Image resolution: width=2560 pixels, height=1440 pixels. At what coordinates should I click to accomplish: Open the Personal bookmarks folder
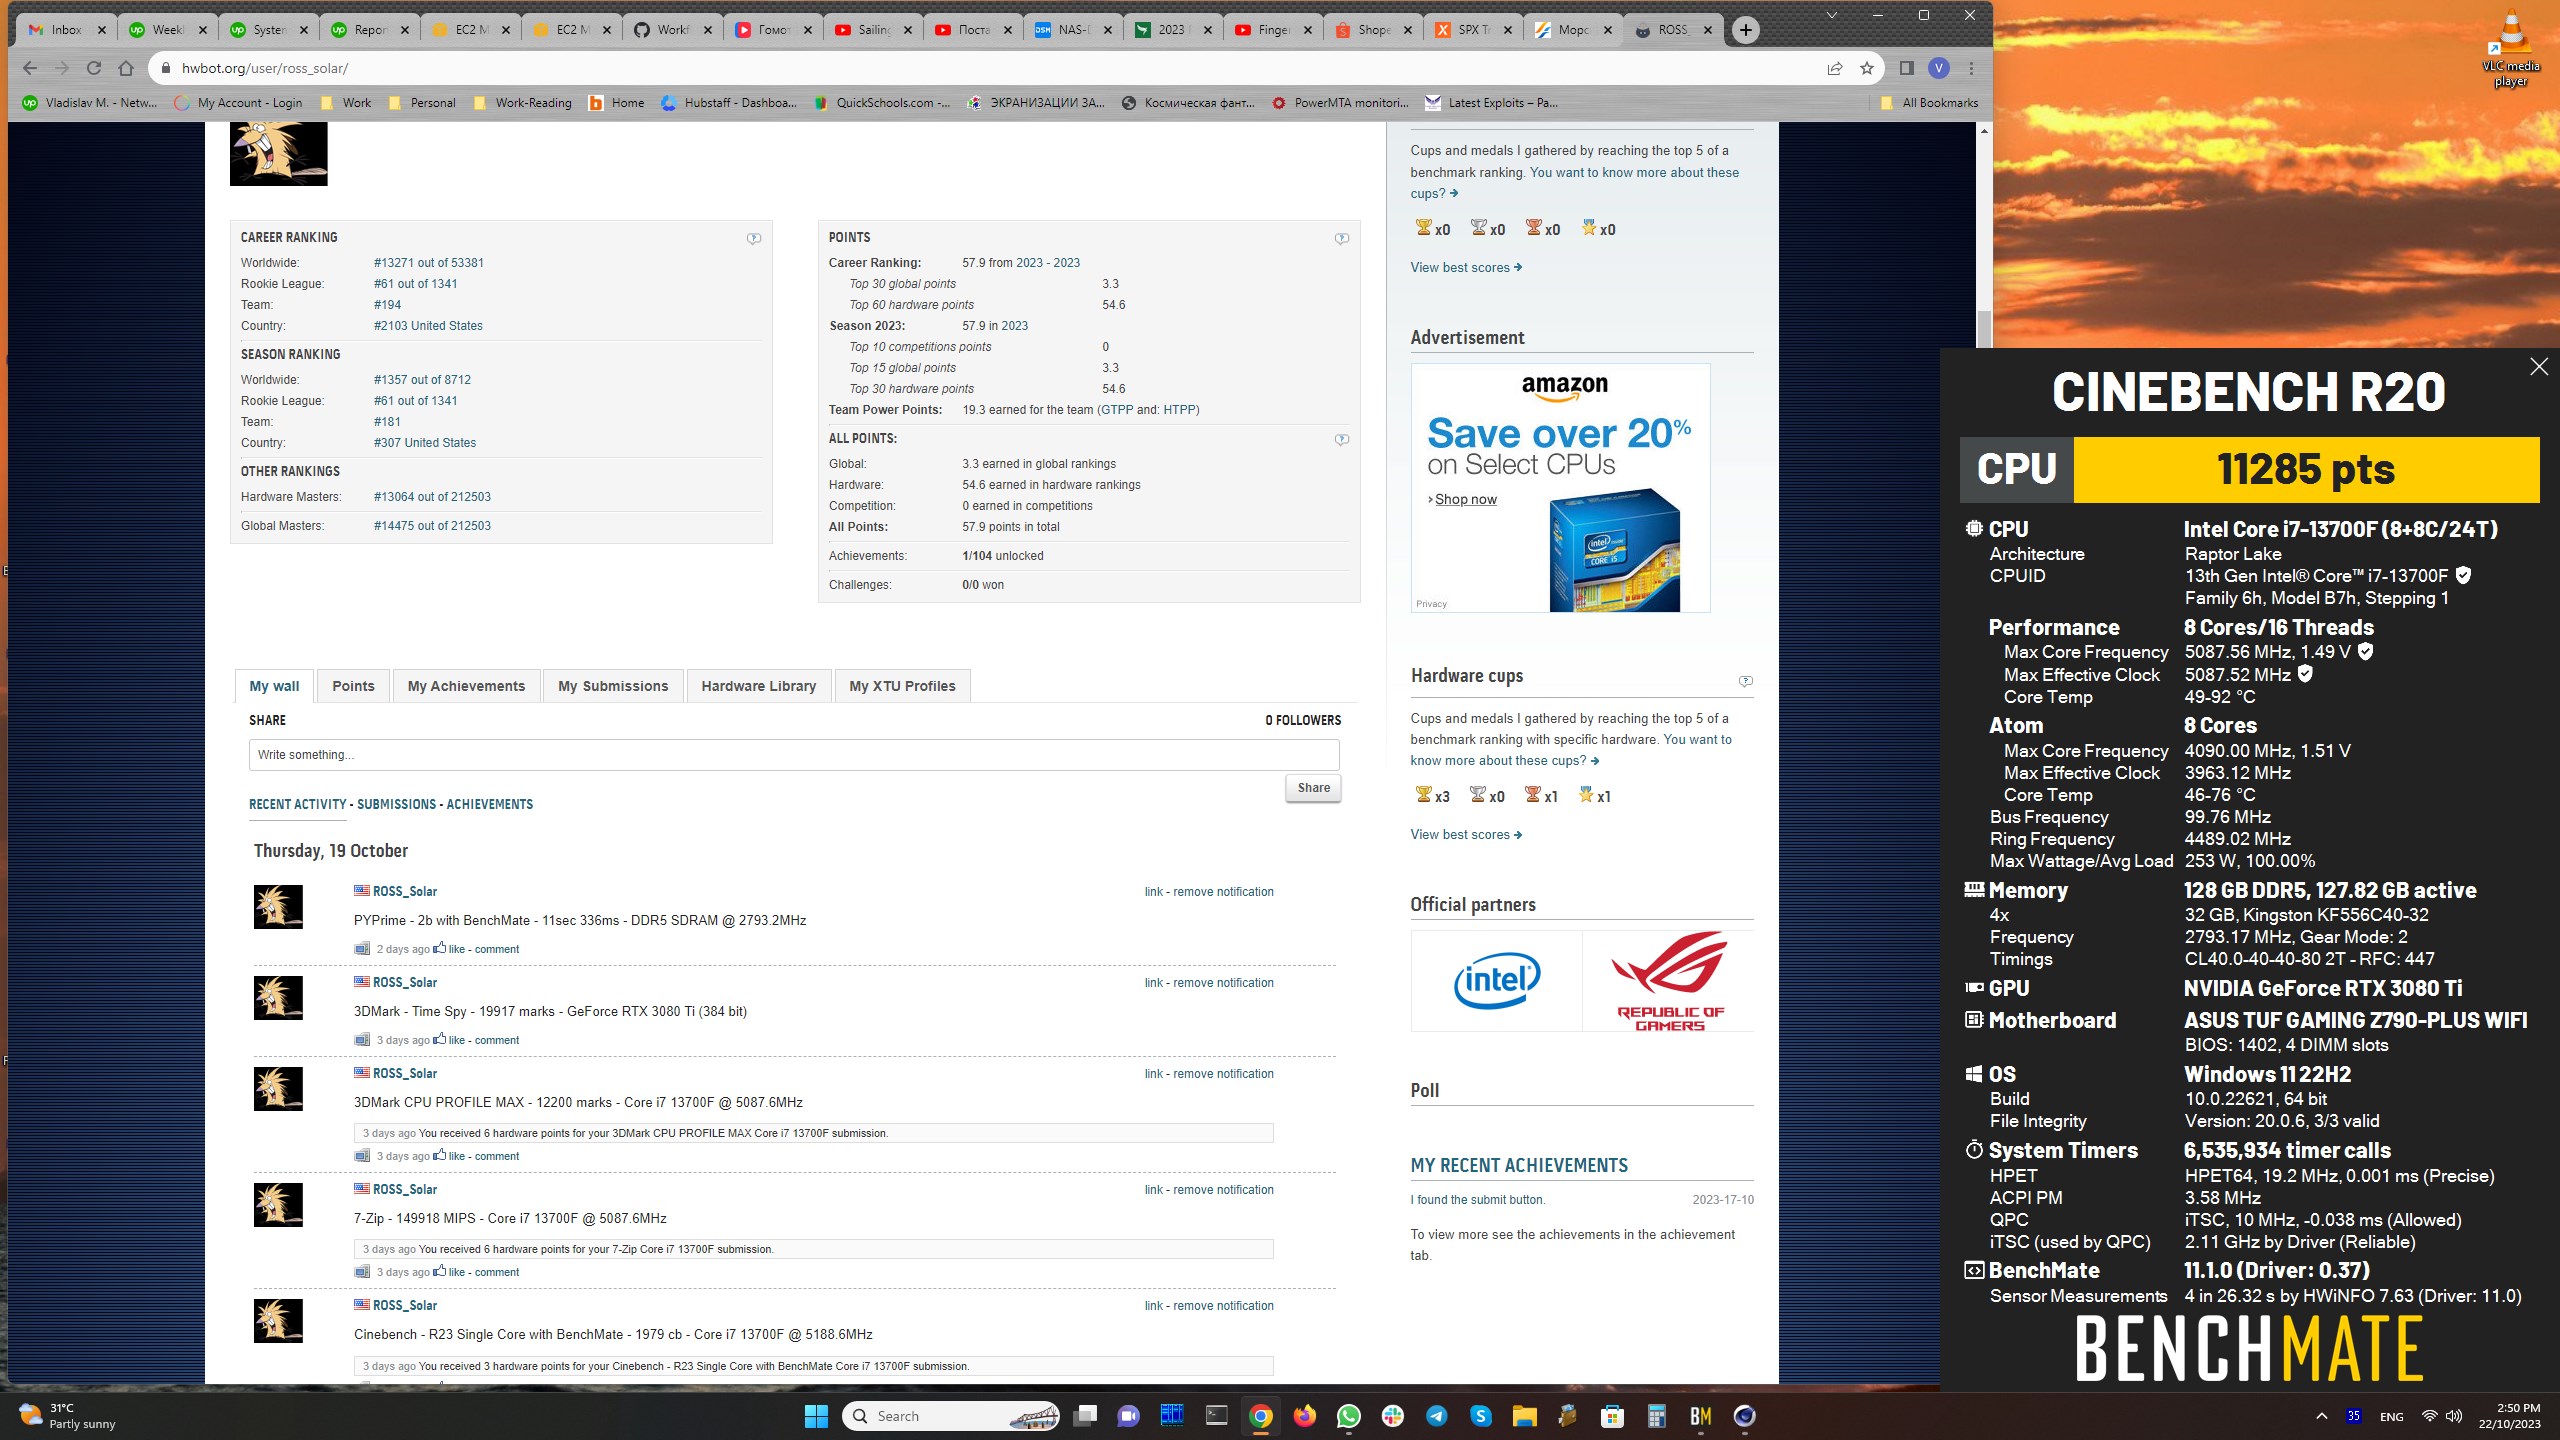point(422,103)
